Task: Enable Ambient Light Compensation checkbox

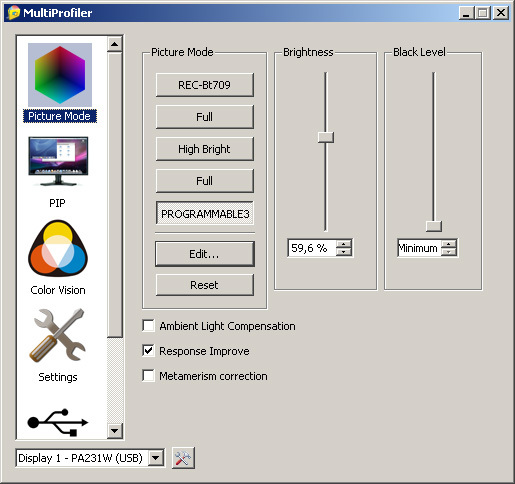Action: pyautogui.click(x=148, y=326)
